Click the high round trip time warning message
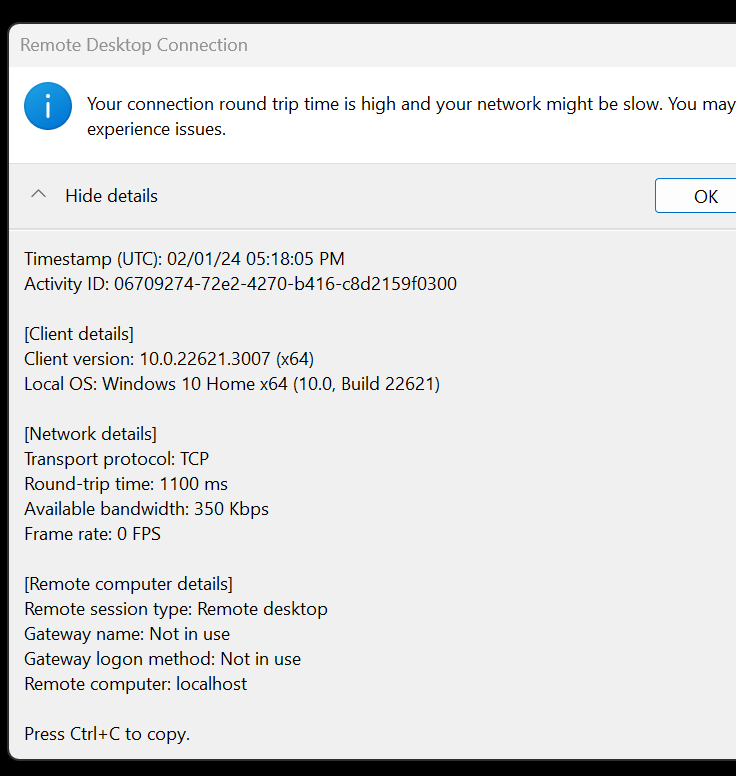Image resolution: width=736 pixels, height=776 pixels. (x=410, y=116)
